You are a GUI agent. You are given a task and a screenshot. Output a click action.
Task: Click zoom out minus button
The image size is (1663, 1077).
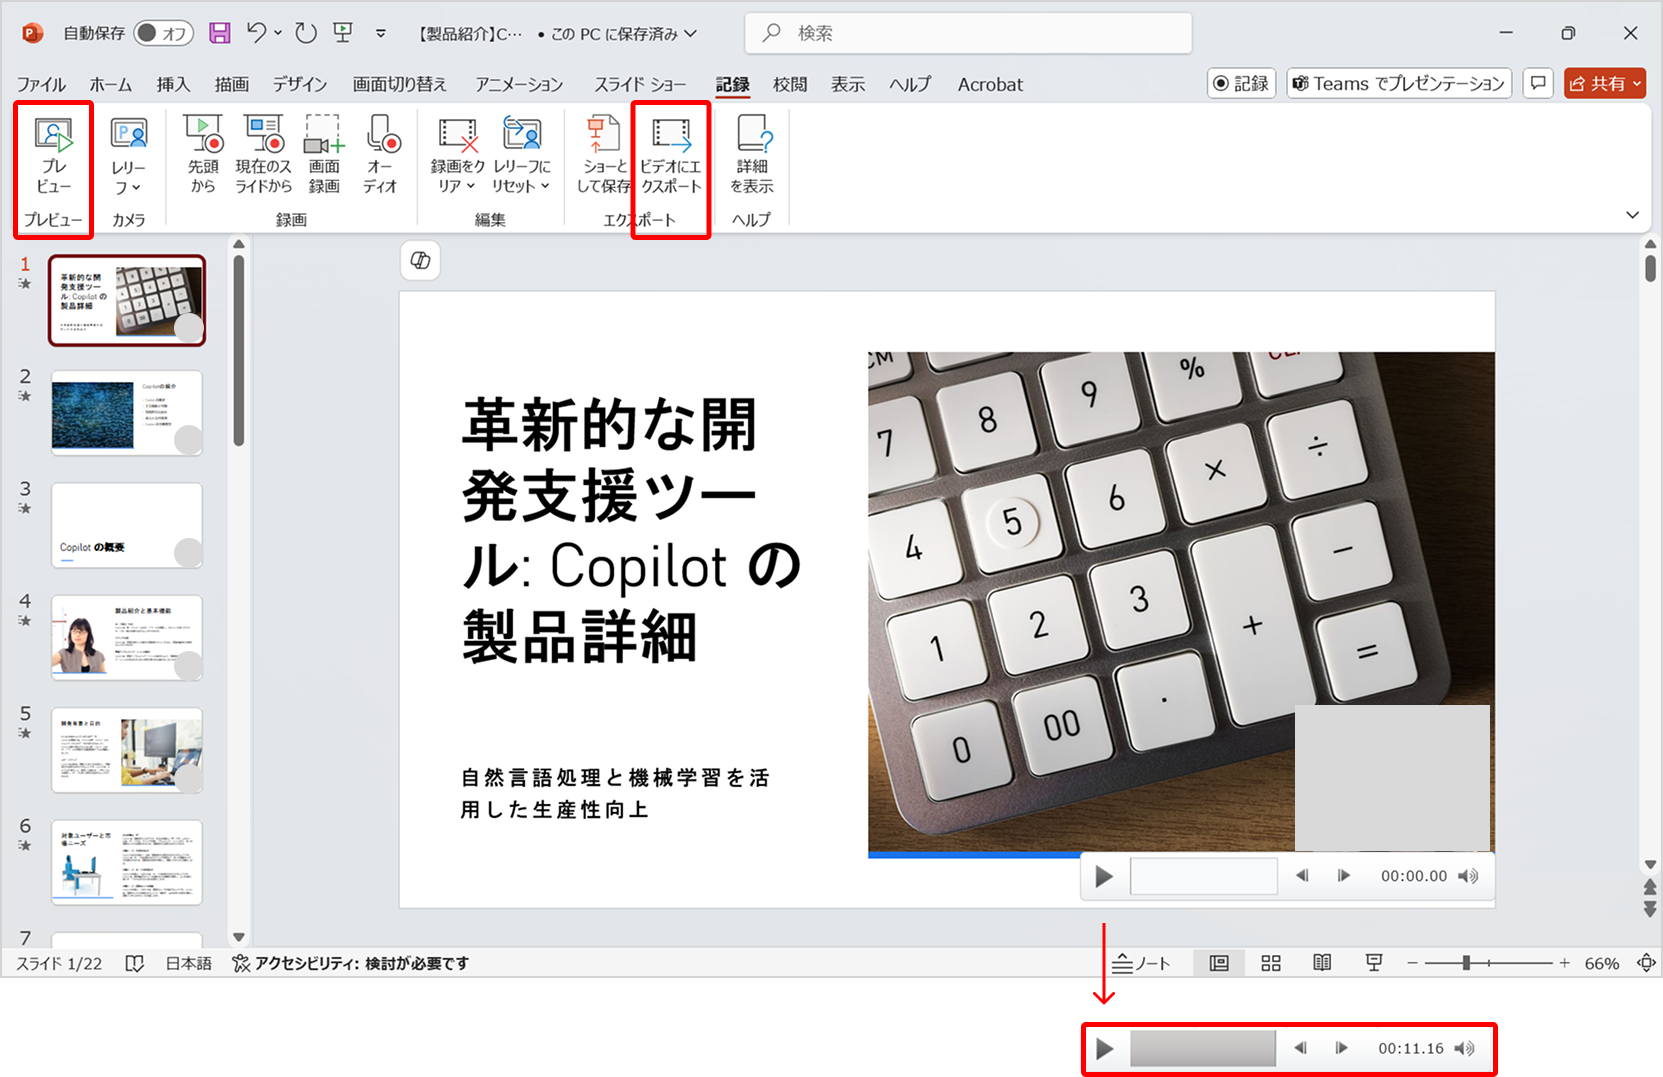[1412, 963]
